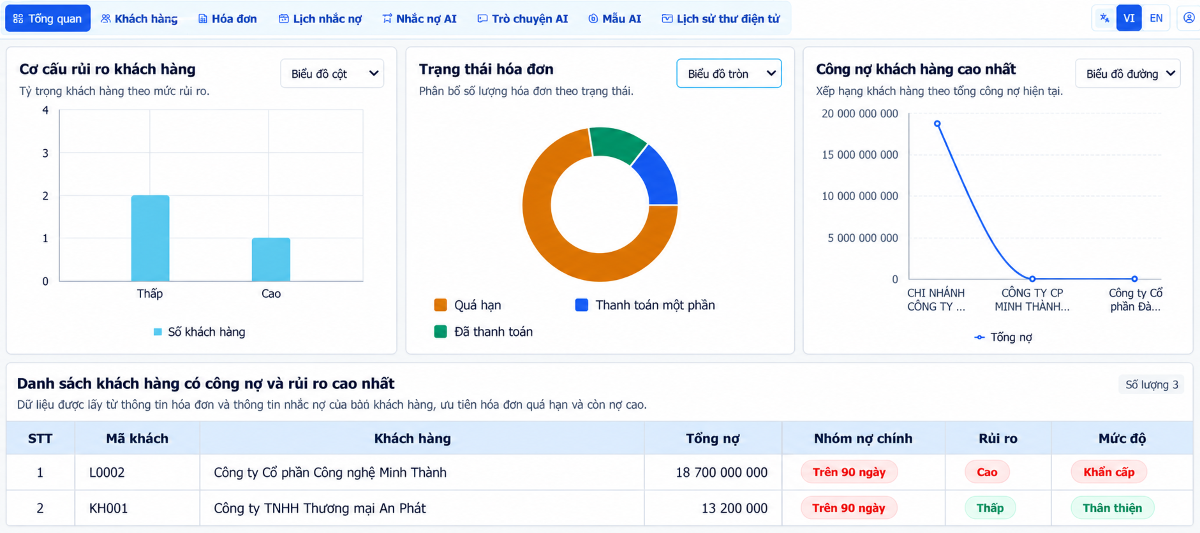Expand the Biểu đồ đường chart type dropdown
The width and height of the screenshot is (1200, 533).
pos(1128,73)
